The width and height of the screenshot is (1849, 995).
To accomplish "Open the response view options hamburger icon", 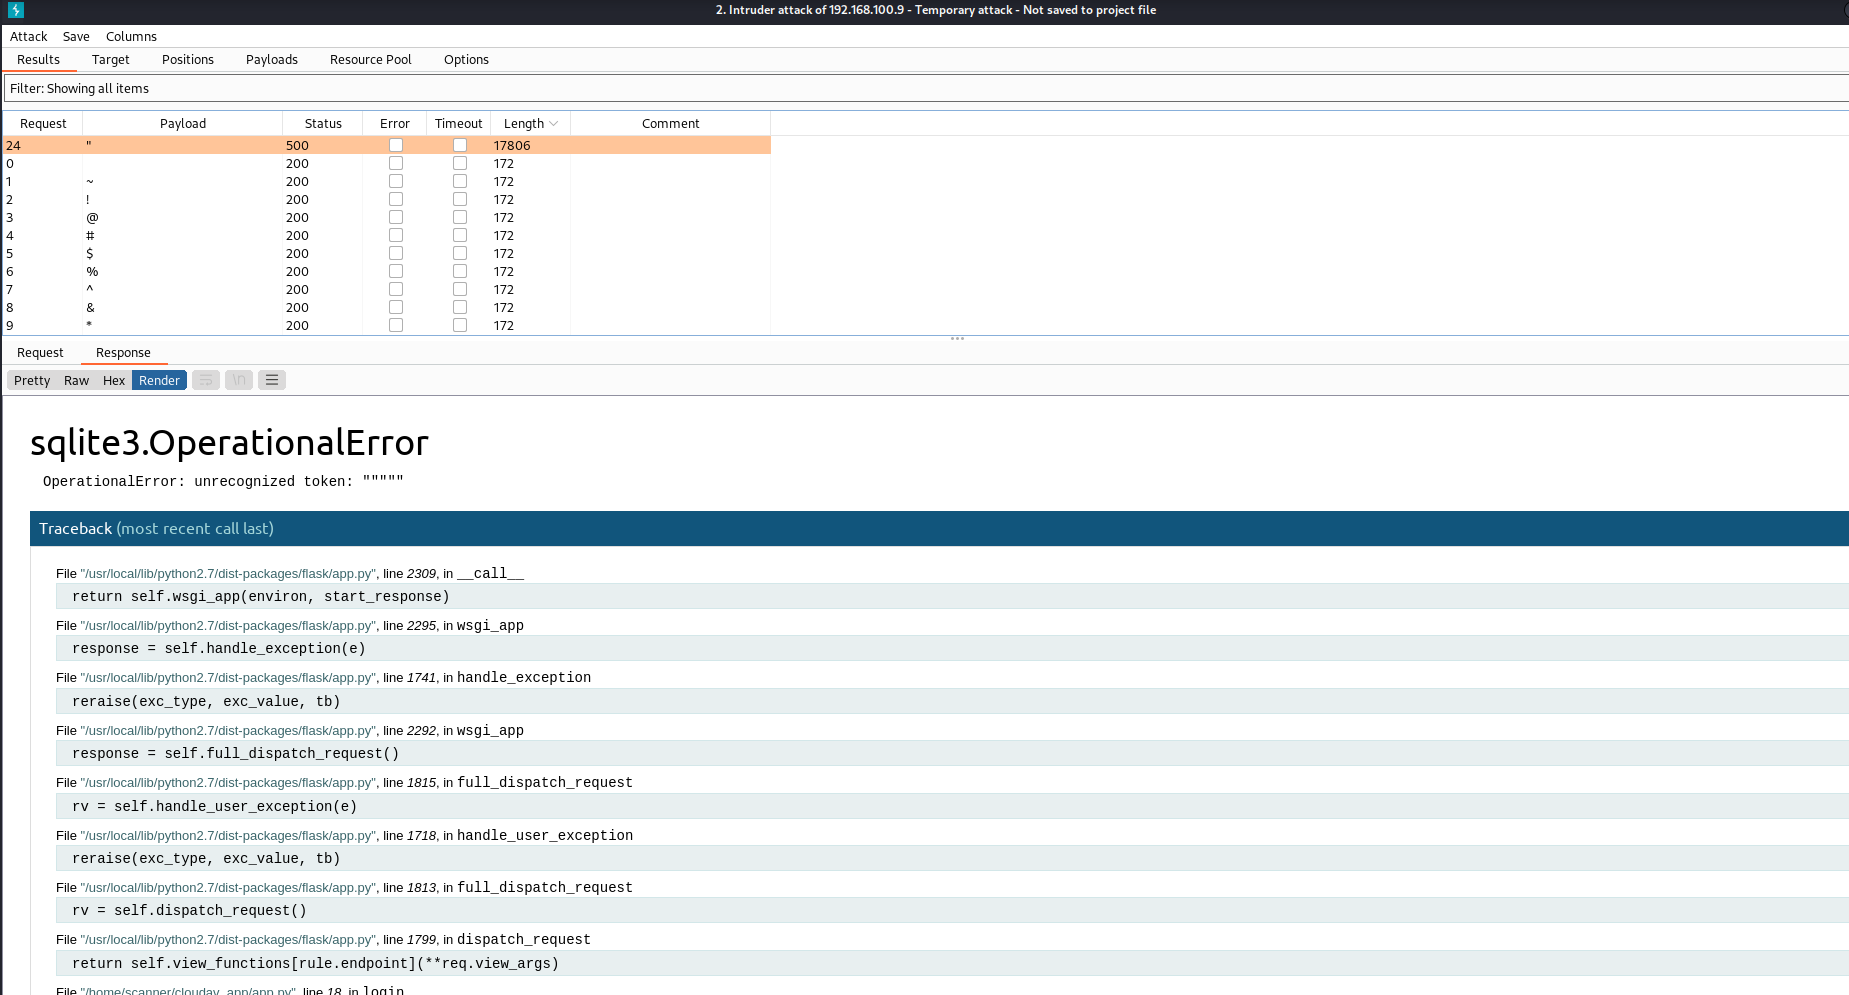I will tap(272, 380).
